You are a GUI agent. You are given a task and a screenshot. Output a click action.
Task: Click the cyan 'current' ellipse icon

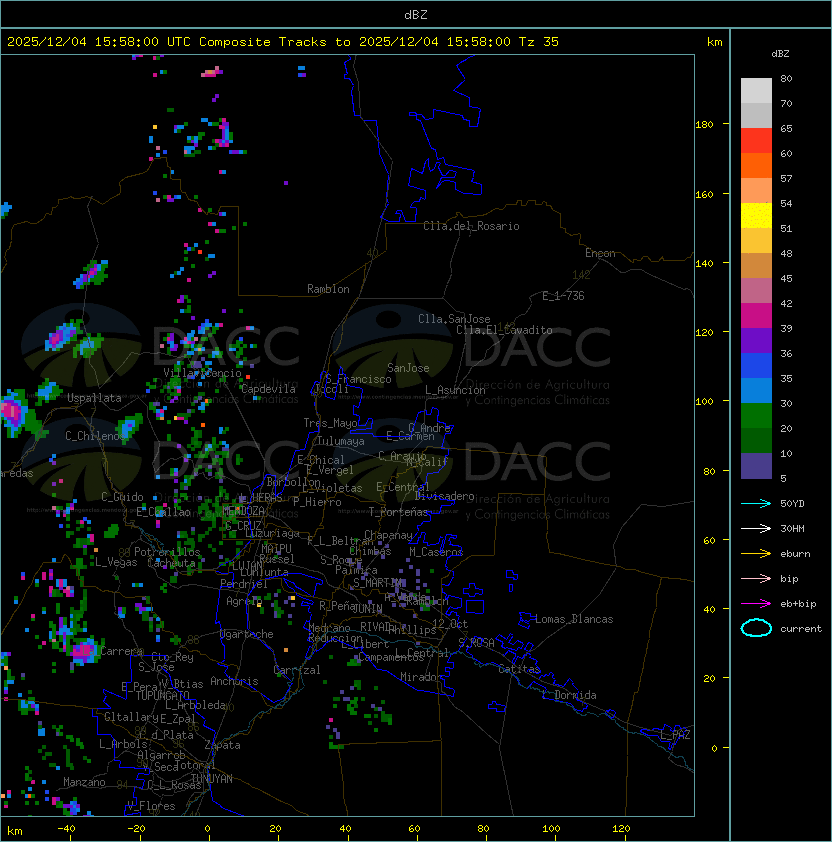tap(756, 628)
